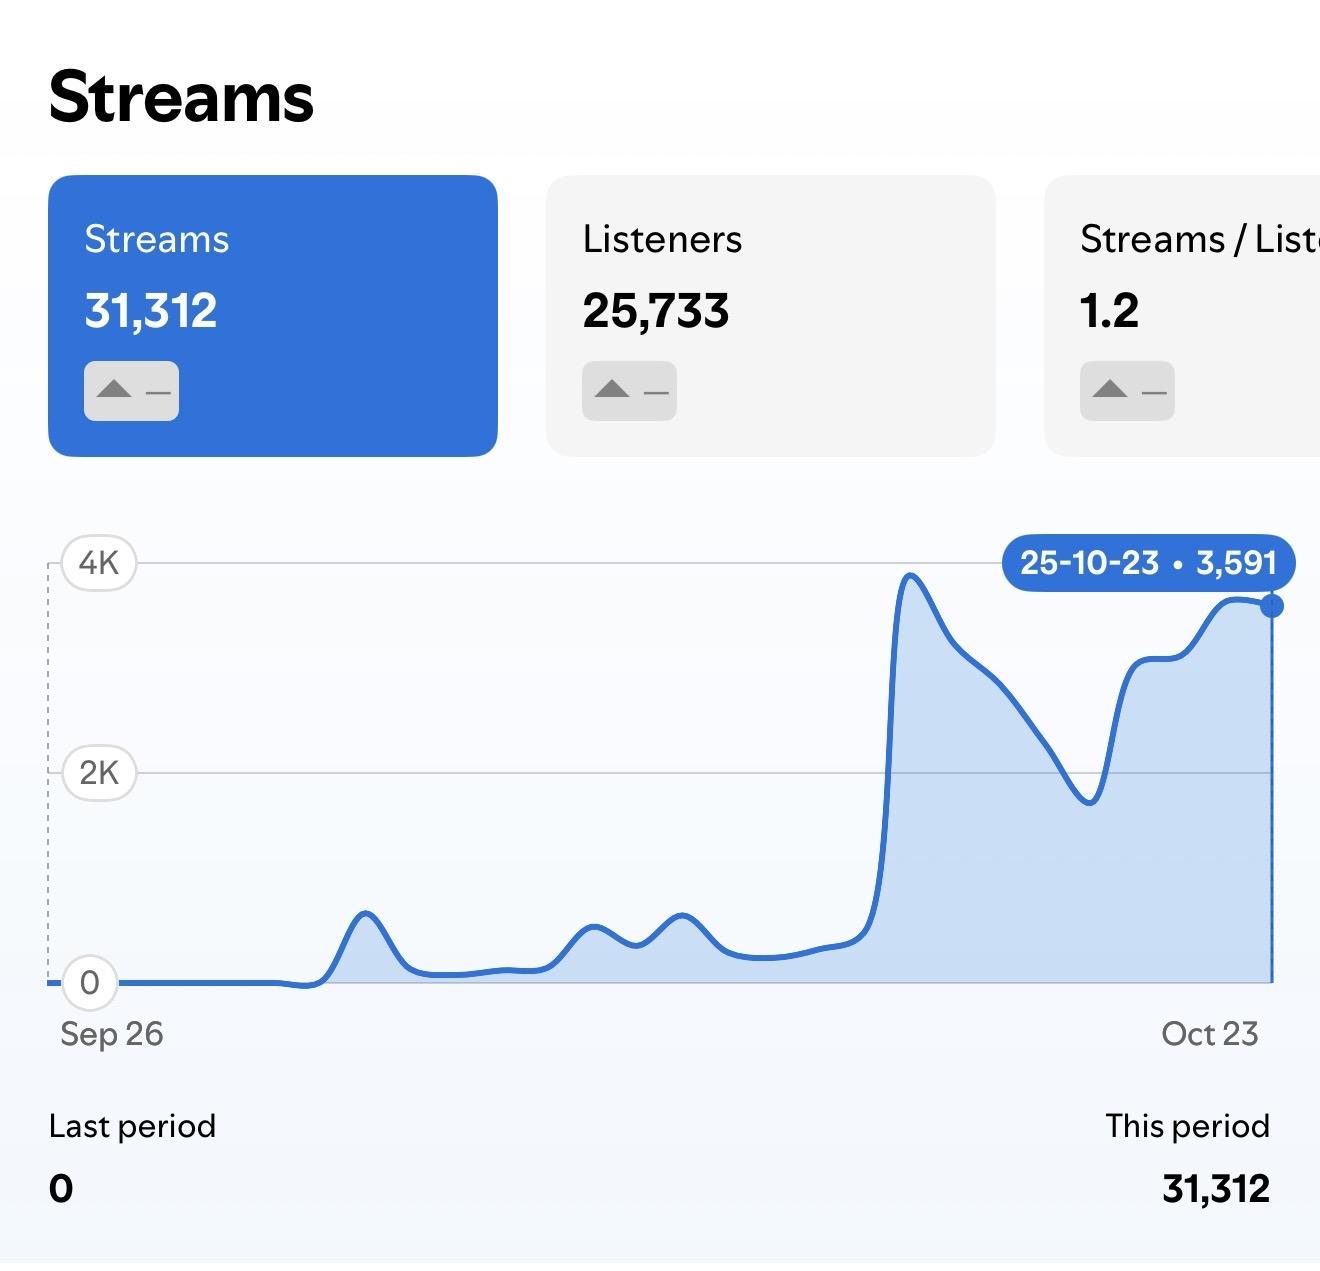
Task: Click the 4K y-axis label bubble
Action: pyautogui.click(x=99, y=563)
